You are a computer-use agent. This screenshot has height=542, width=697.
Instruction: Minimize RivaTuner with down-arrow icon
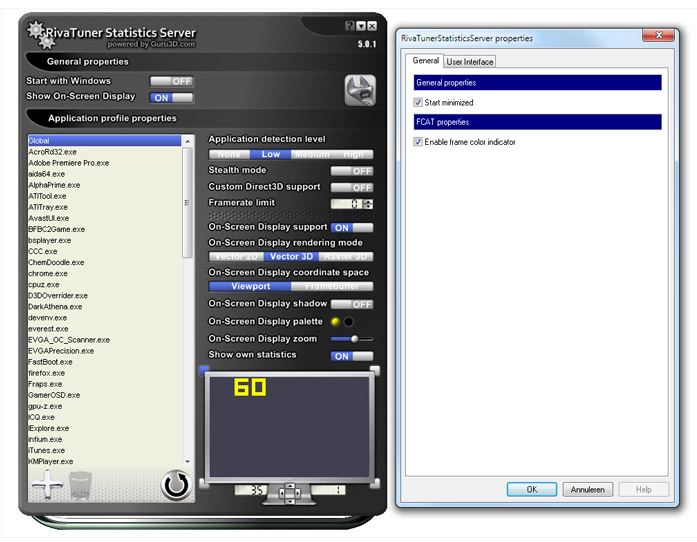point(361,26)
